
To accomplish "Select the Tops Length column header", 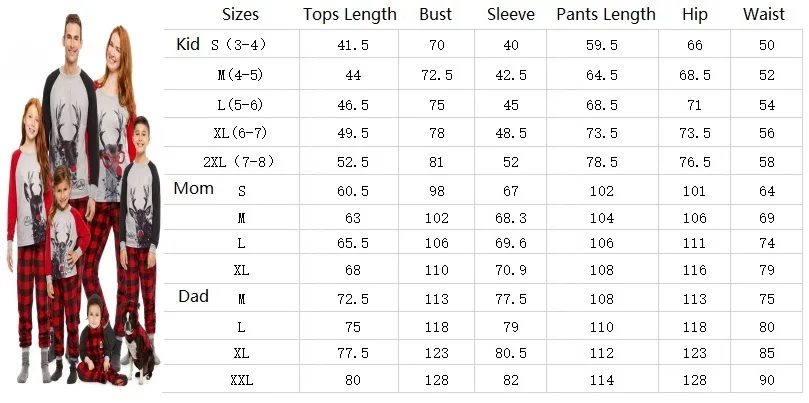I will tap(350, 14).
